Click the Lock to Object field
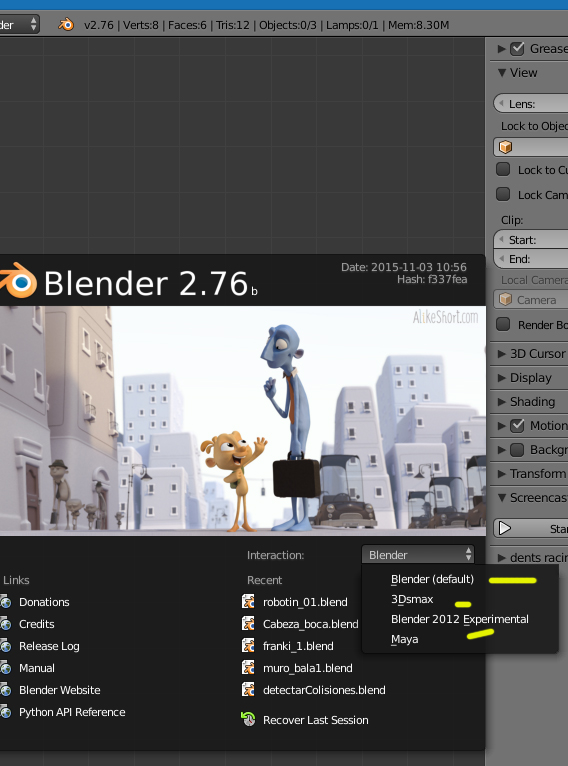The width and height of the screenshot is (568, 766). pyautogui.click(x=530, y=147)
